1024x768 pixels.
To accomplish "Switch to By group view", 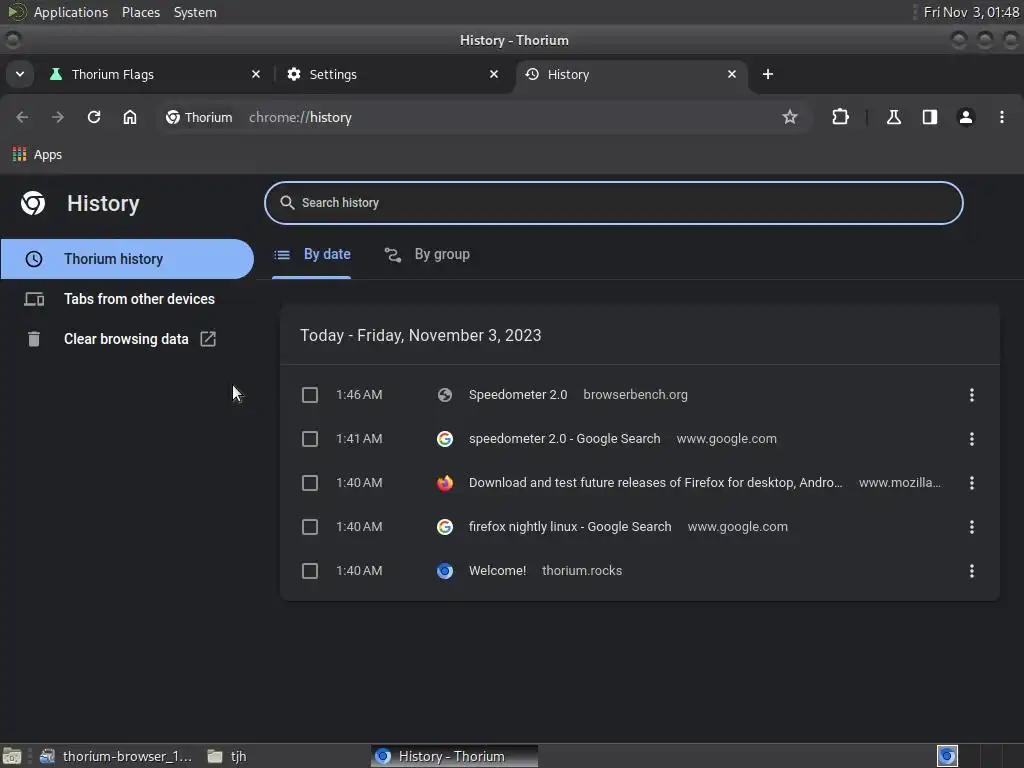I will coord(427,255).
